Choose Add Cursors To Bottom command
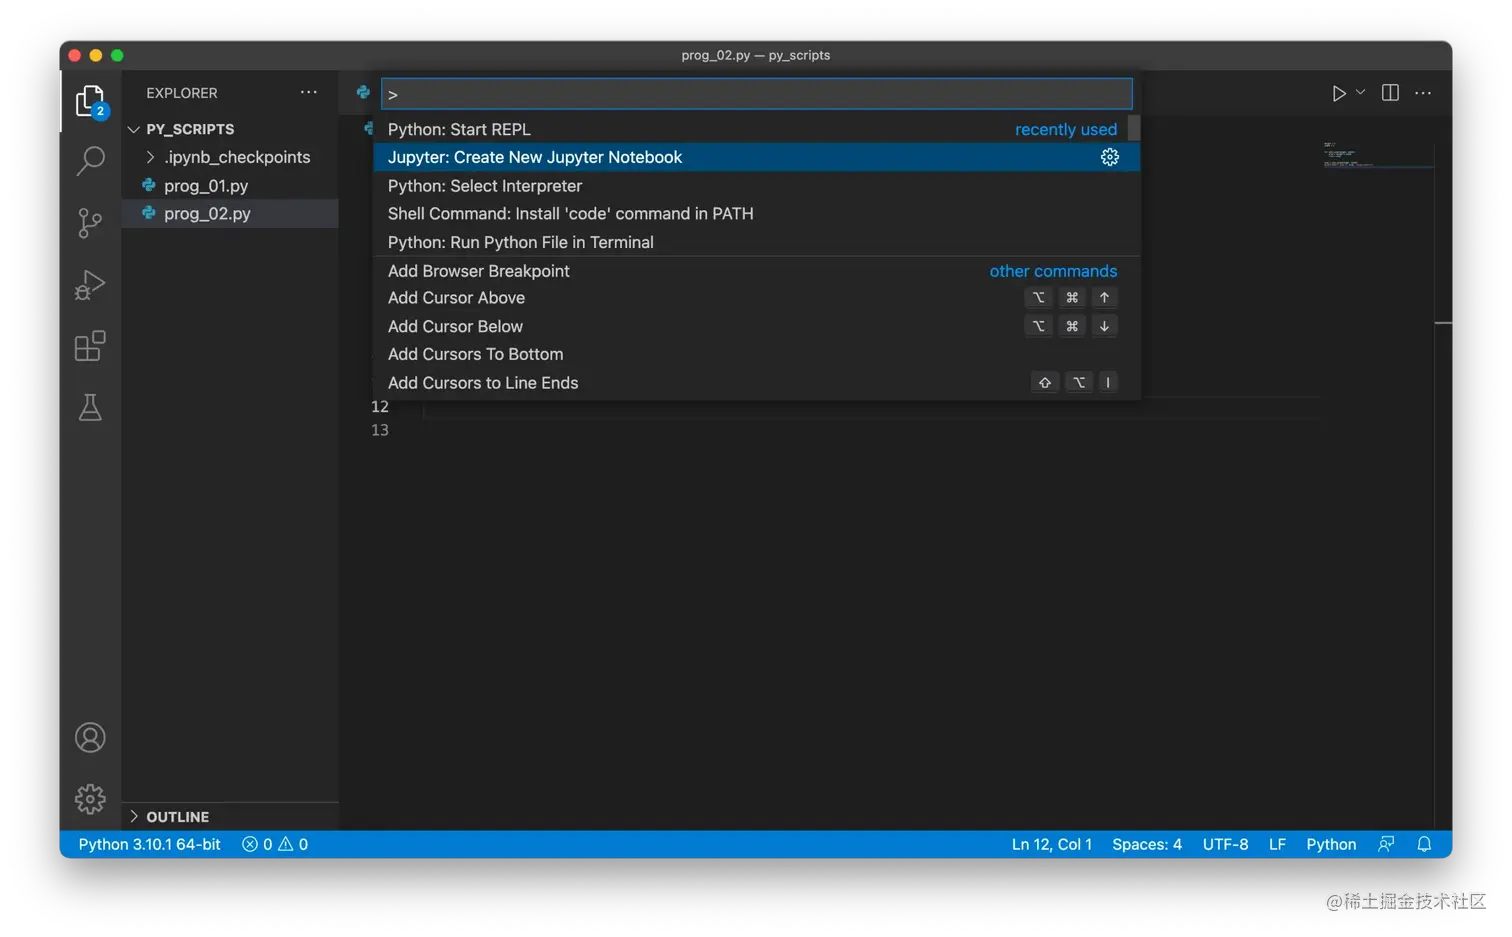Viewport: 1512px width, 937px height. [x=756, y=354]
